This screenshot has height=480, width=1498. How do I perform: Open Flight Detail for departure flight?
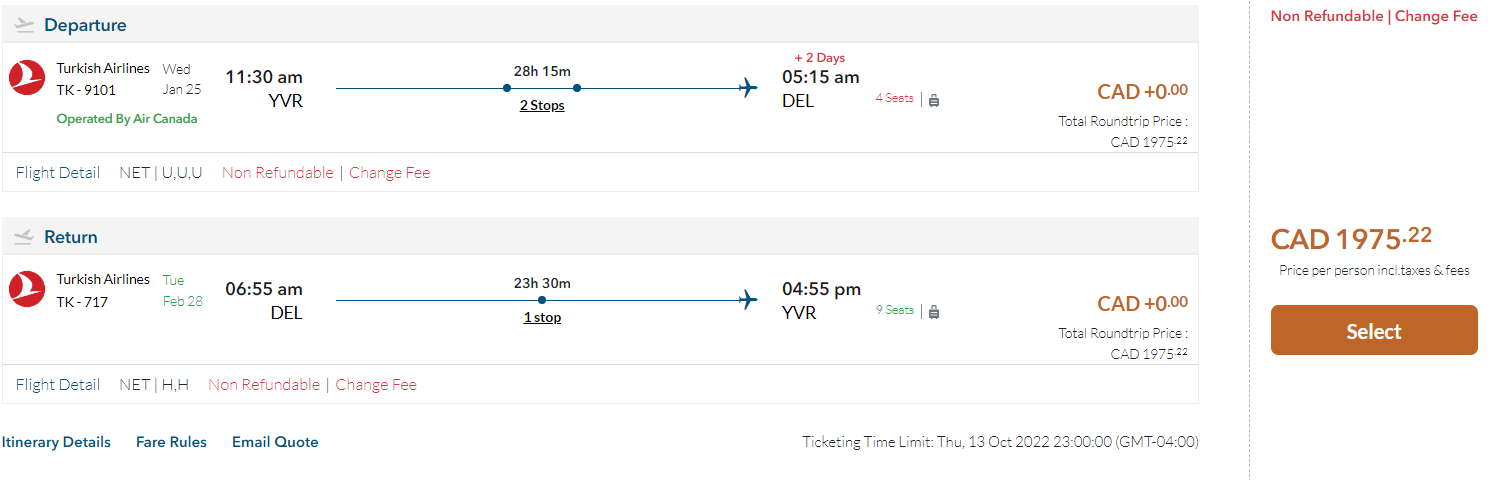[58, 172]
